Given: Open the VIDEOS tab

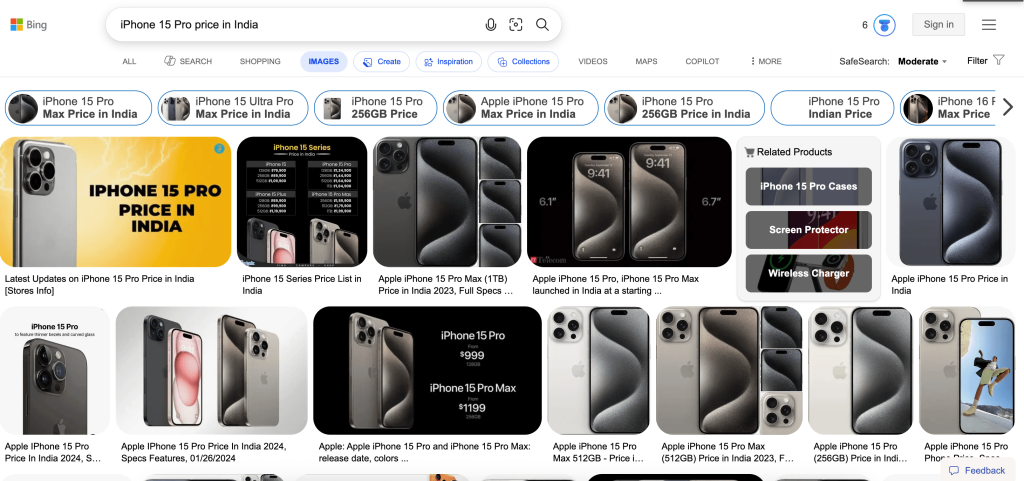Looking at the screenshot, I should click(593, 61).
